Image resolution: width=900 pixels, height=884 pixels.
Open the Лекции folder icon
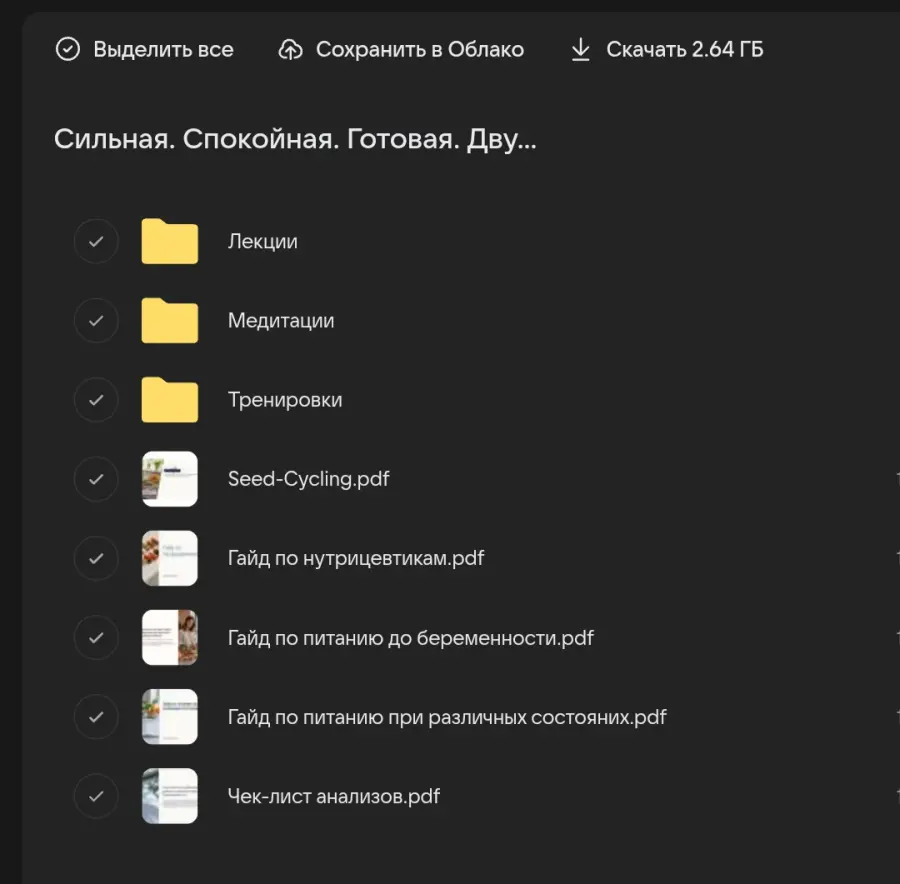(x=169, y=241)
